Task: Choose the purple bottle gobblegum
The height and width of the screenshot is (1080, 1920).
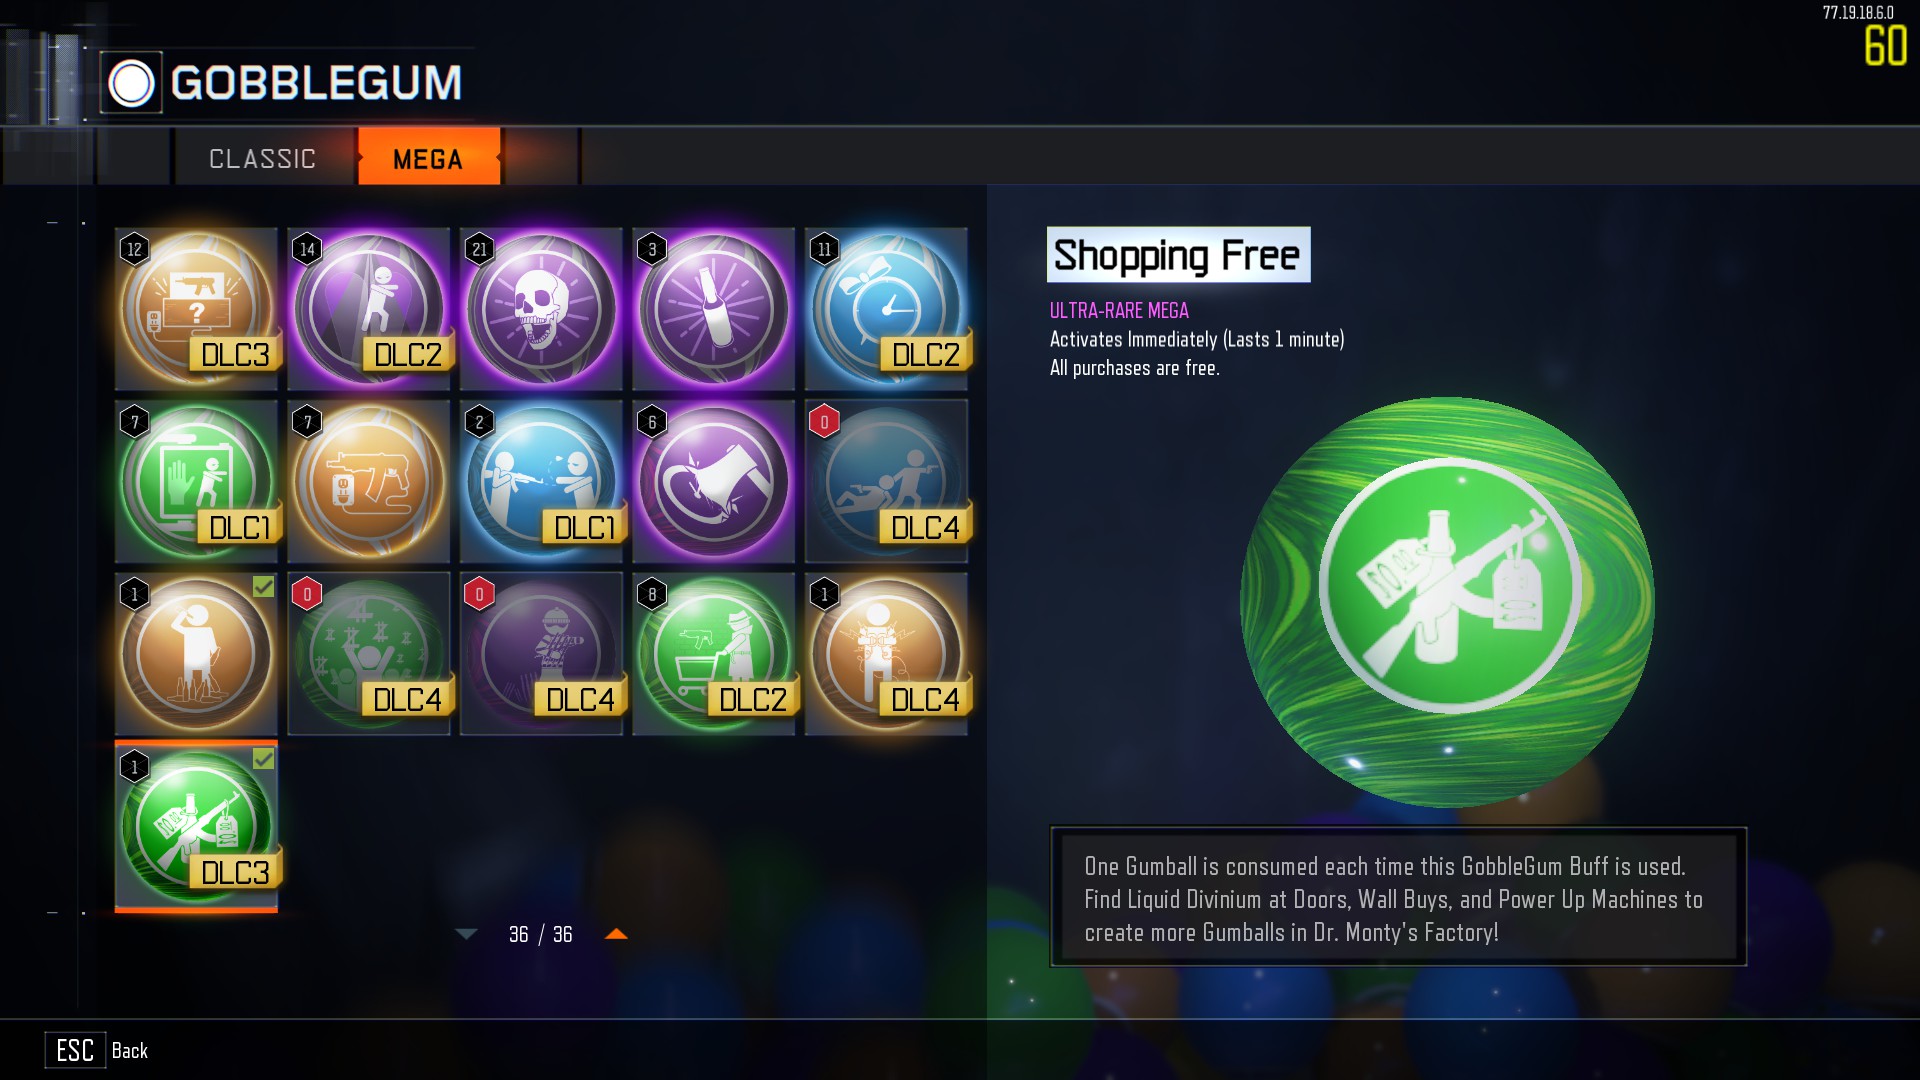Action: (x=714, y=309)
